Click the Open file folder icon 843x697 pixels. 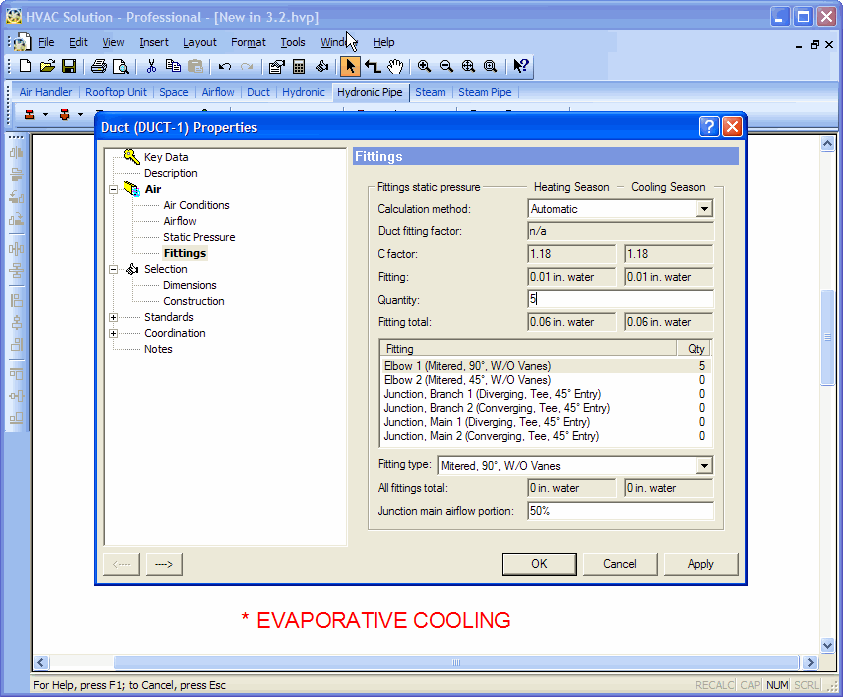coord(47,66)
